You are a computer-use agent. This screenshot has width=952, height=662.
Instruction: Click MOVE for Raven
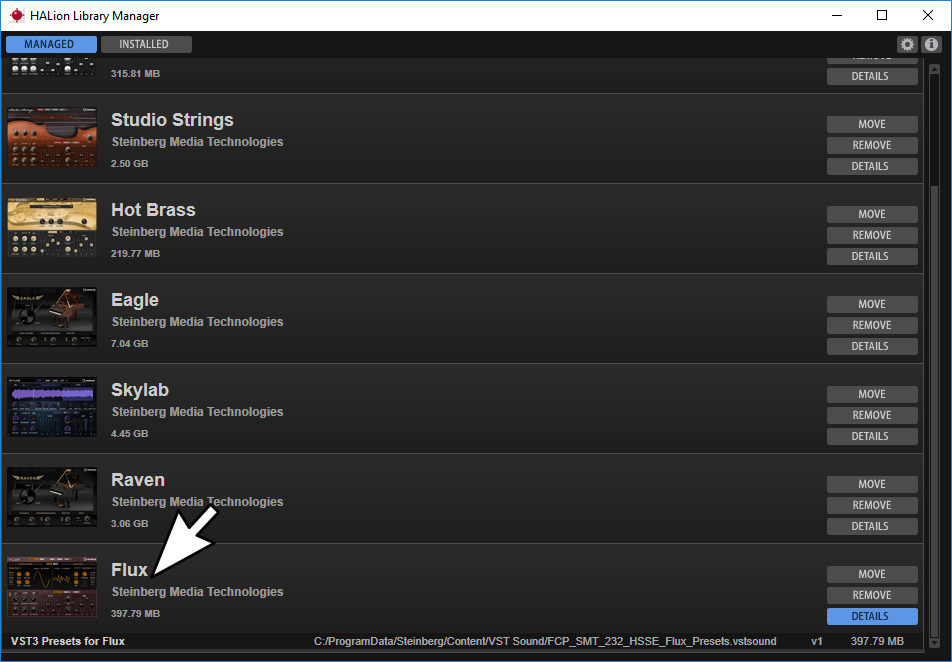coord(872,484)
